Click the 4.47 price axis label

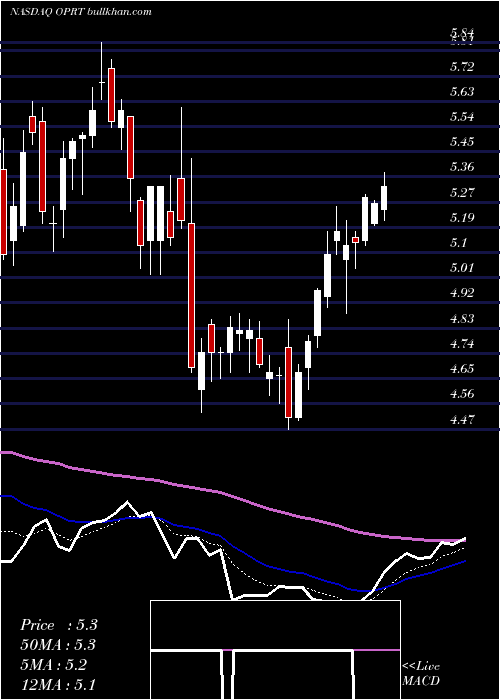(462, 420)
